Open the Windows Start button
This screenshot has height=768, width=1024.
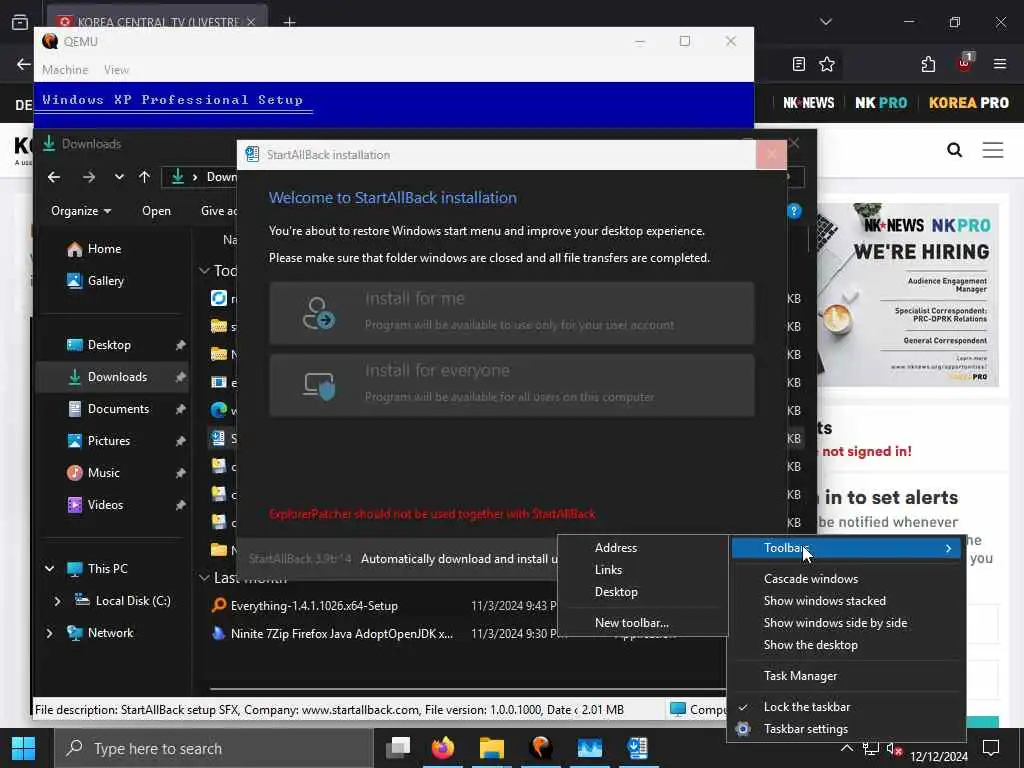[24, 748]
